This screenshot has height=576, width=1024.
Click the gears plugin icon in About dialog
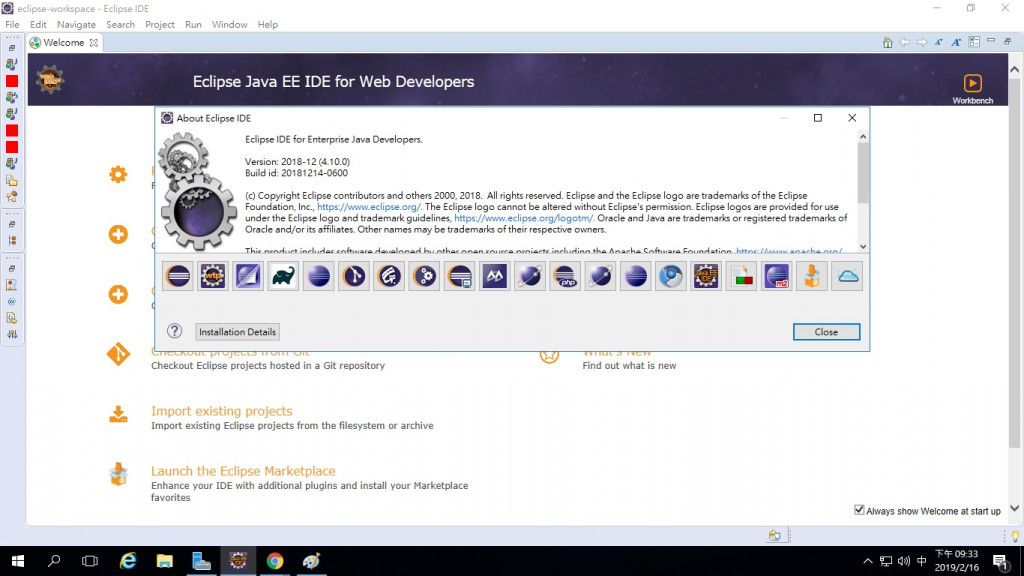[x=424, y=276]
